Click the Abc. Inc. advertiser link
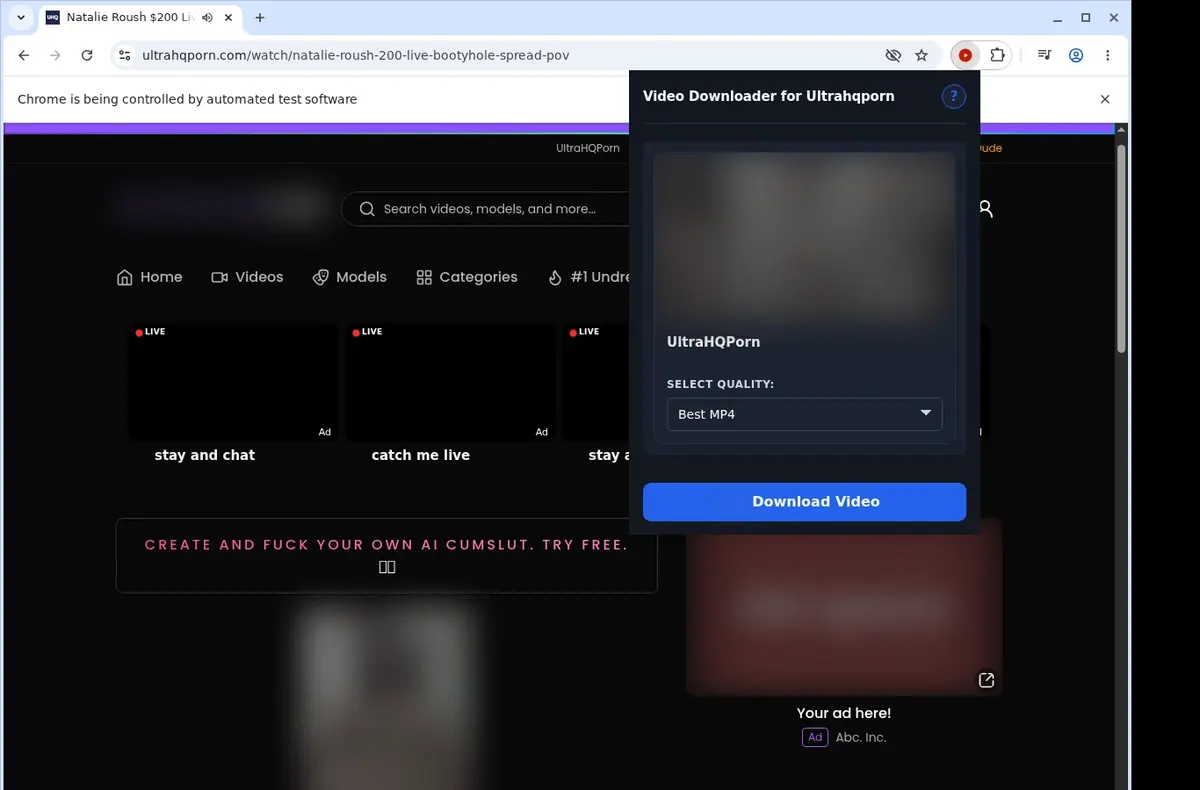The width and height of the screenshot is (1200, 790). point(861,737)
